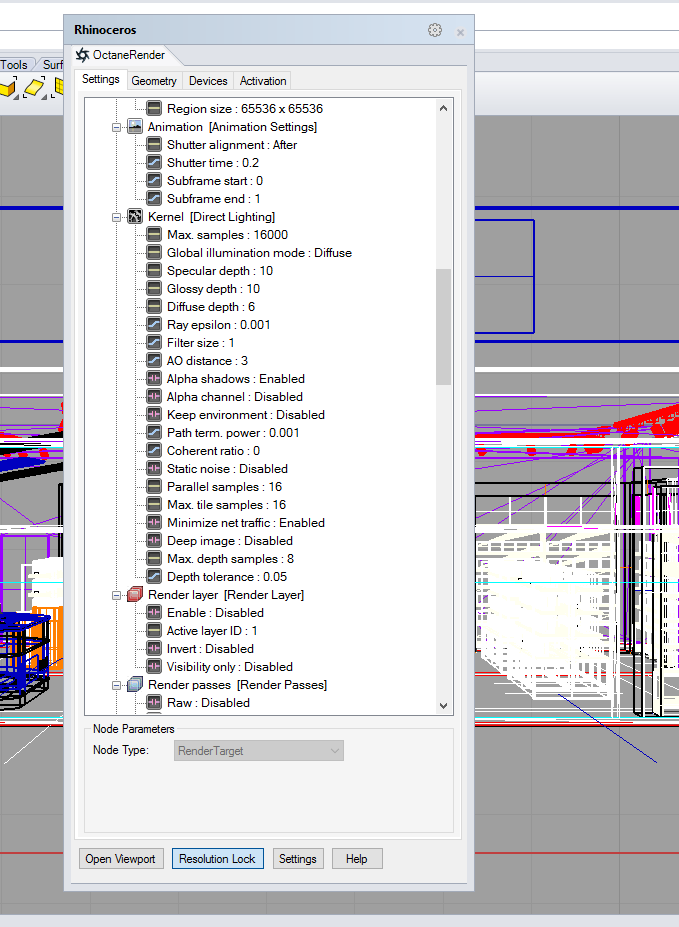This screenshot has height=927, width=679.
Task: Click the tree scroll up arrow
Action: 443,108
